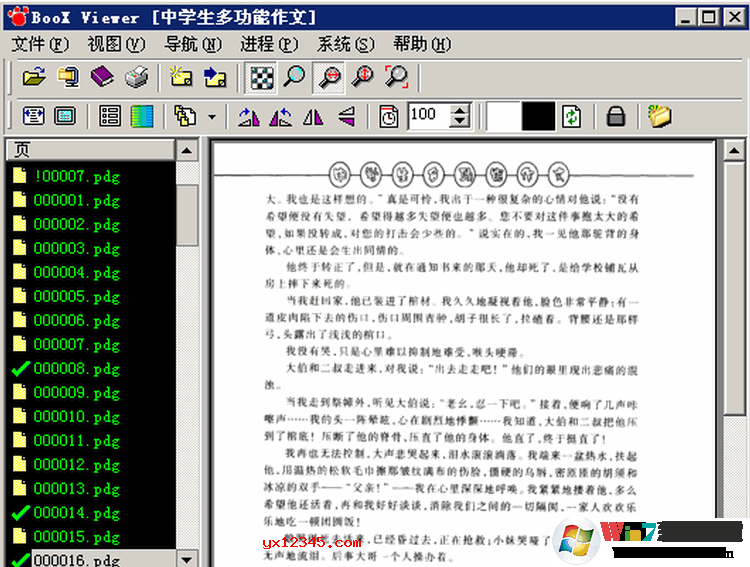Click the color gradient panel icon

pos(142,116)
